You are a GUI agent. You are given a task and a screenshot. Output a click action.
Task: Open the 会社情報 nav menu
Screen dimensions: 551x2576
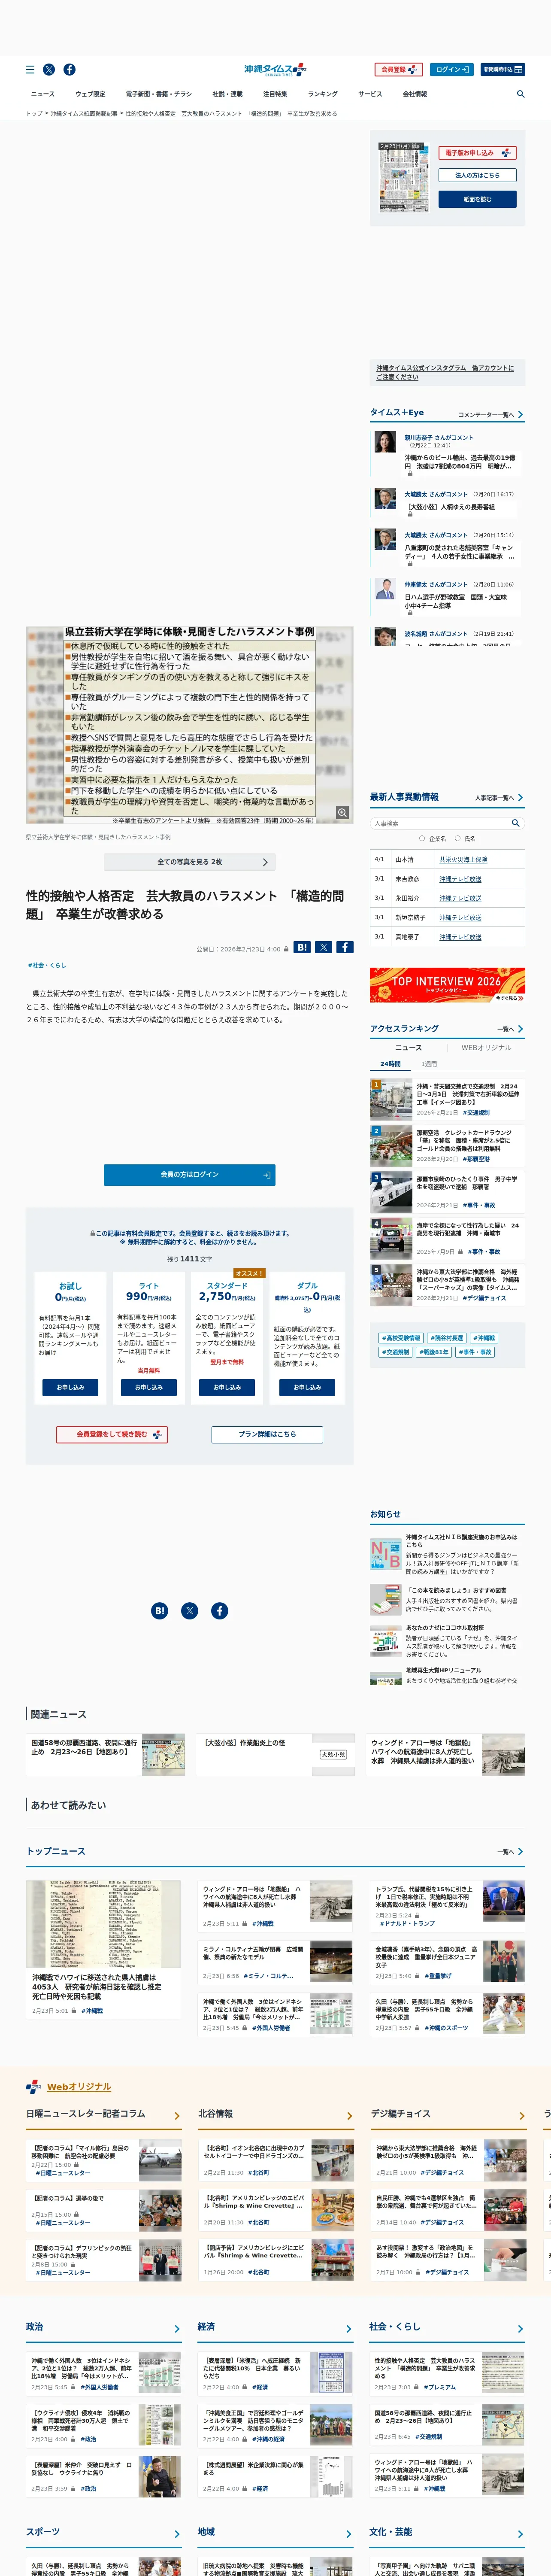[x=414, y=94]
